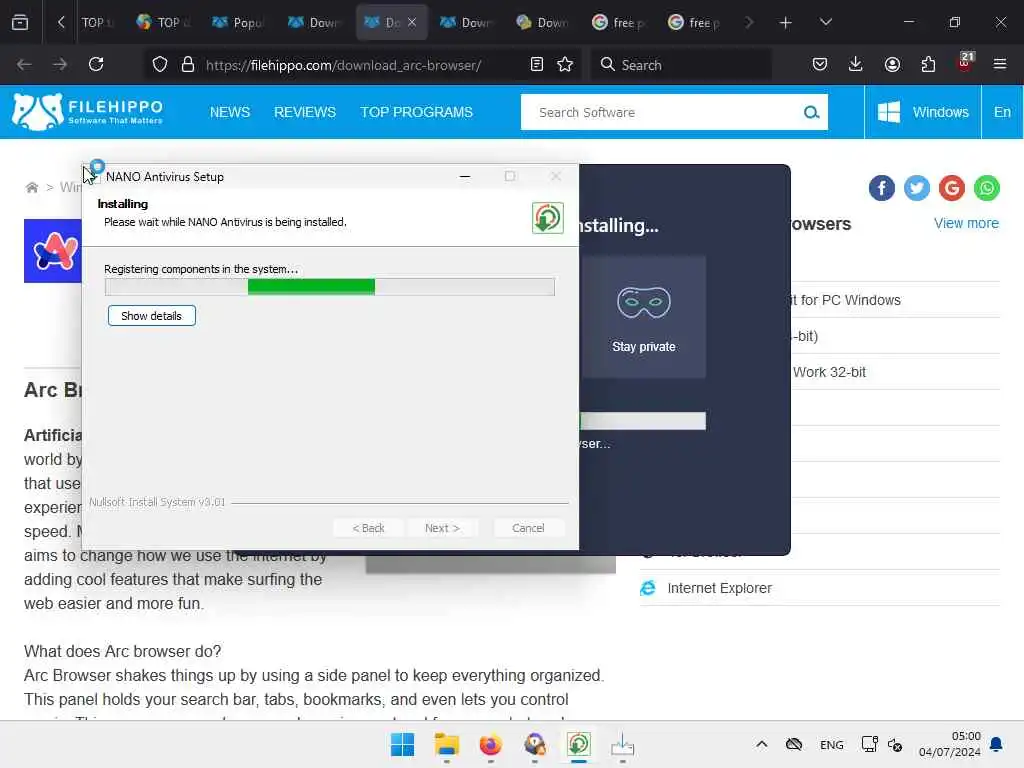The width and height of the screenshot is (1024, 768).
Task: Open the Windows Start button
Action: pos(402,745)
